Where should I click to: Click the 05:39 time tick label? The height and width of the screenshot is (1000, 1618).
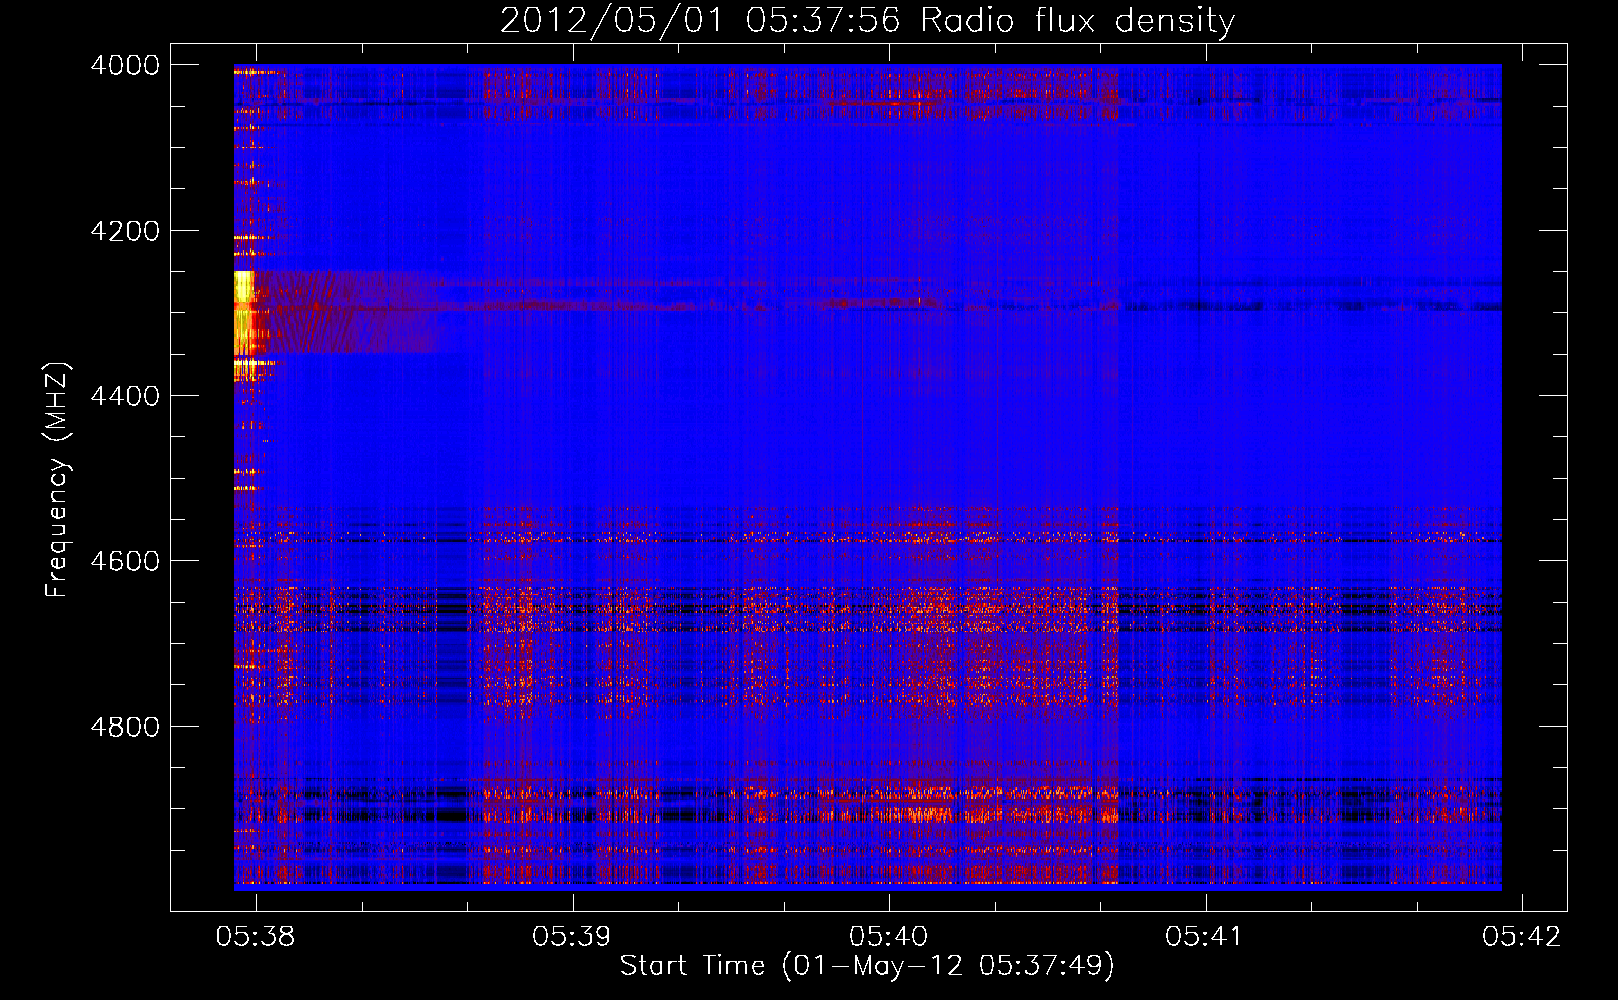click(572, 936)
